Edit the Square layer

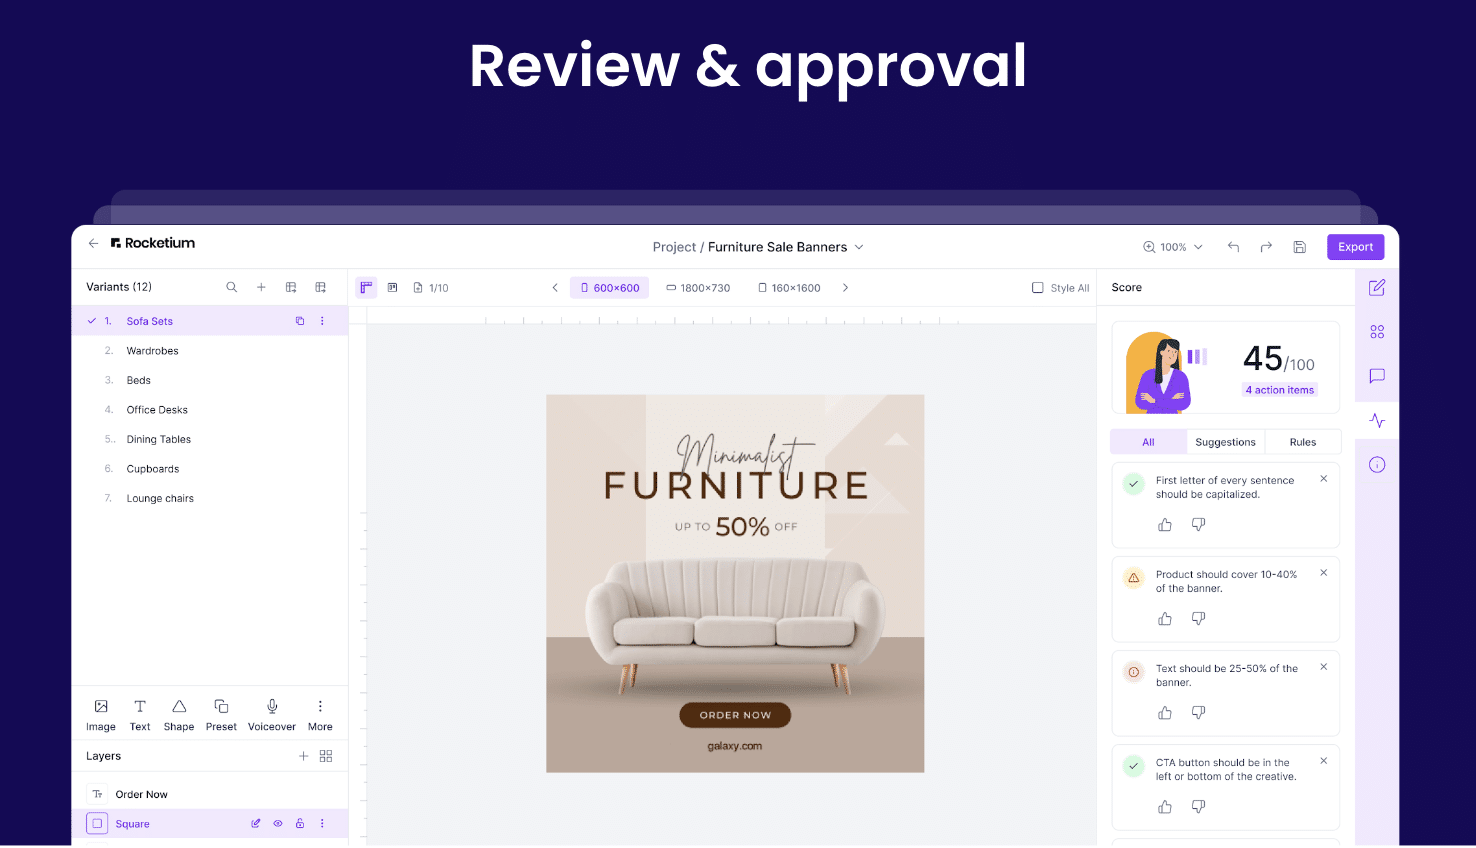(256, 824)
